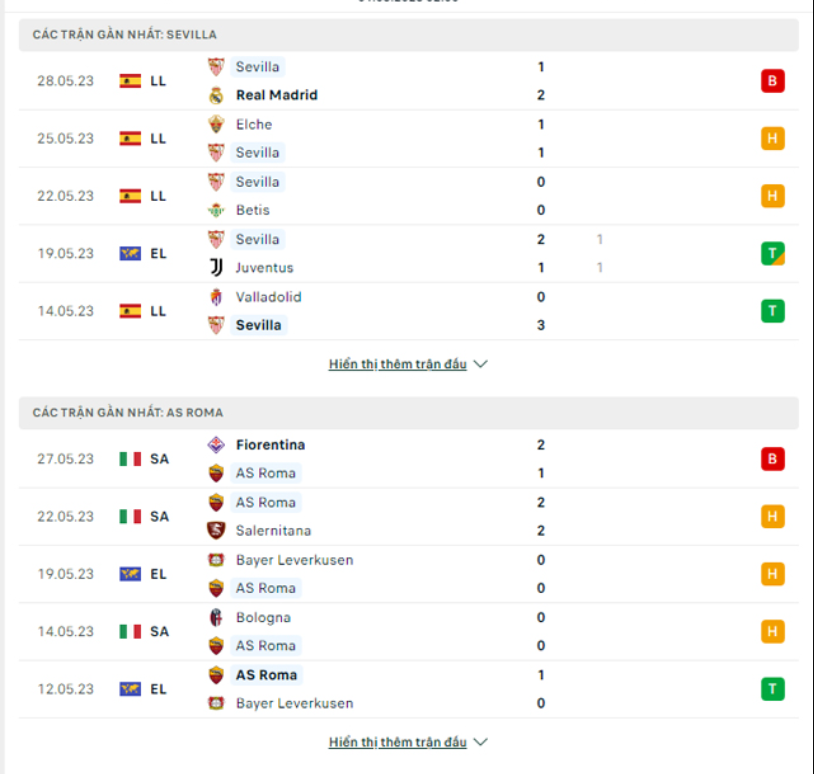The width and height of the screenshot is (814, 774).
Task: Click the green 'T' badge for the Valladolid match
Action: pyautogui.click(x=772, y=311)
